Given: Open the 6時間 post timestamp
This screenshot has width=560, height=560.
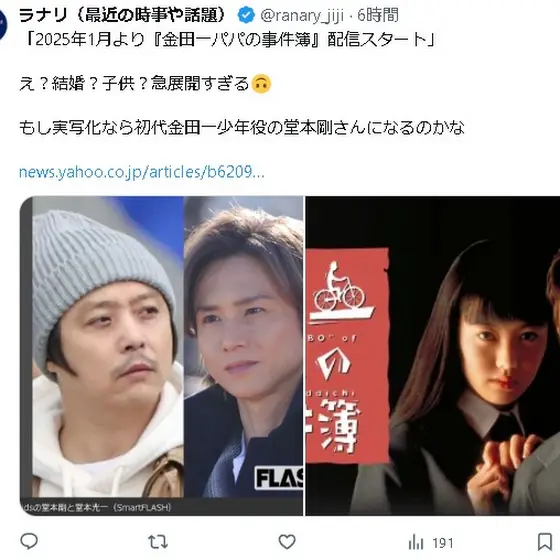Looking at the screenshot, I should tap(378, 16).
